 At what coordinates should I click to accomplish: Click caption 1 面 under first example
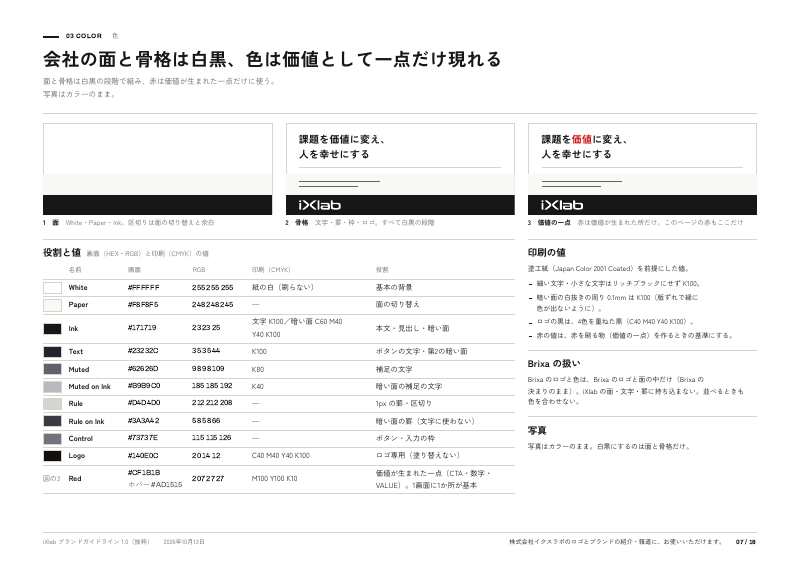pyautogui.click(x=129, y=223)
